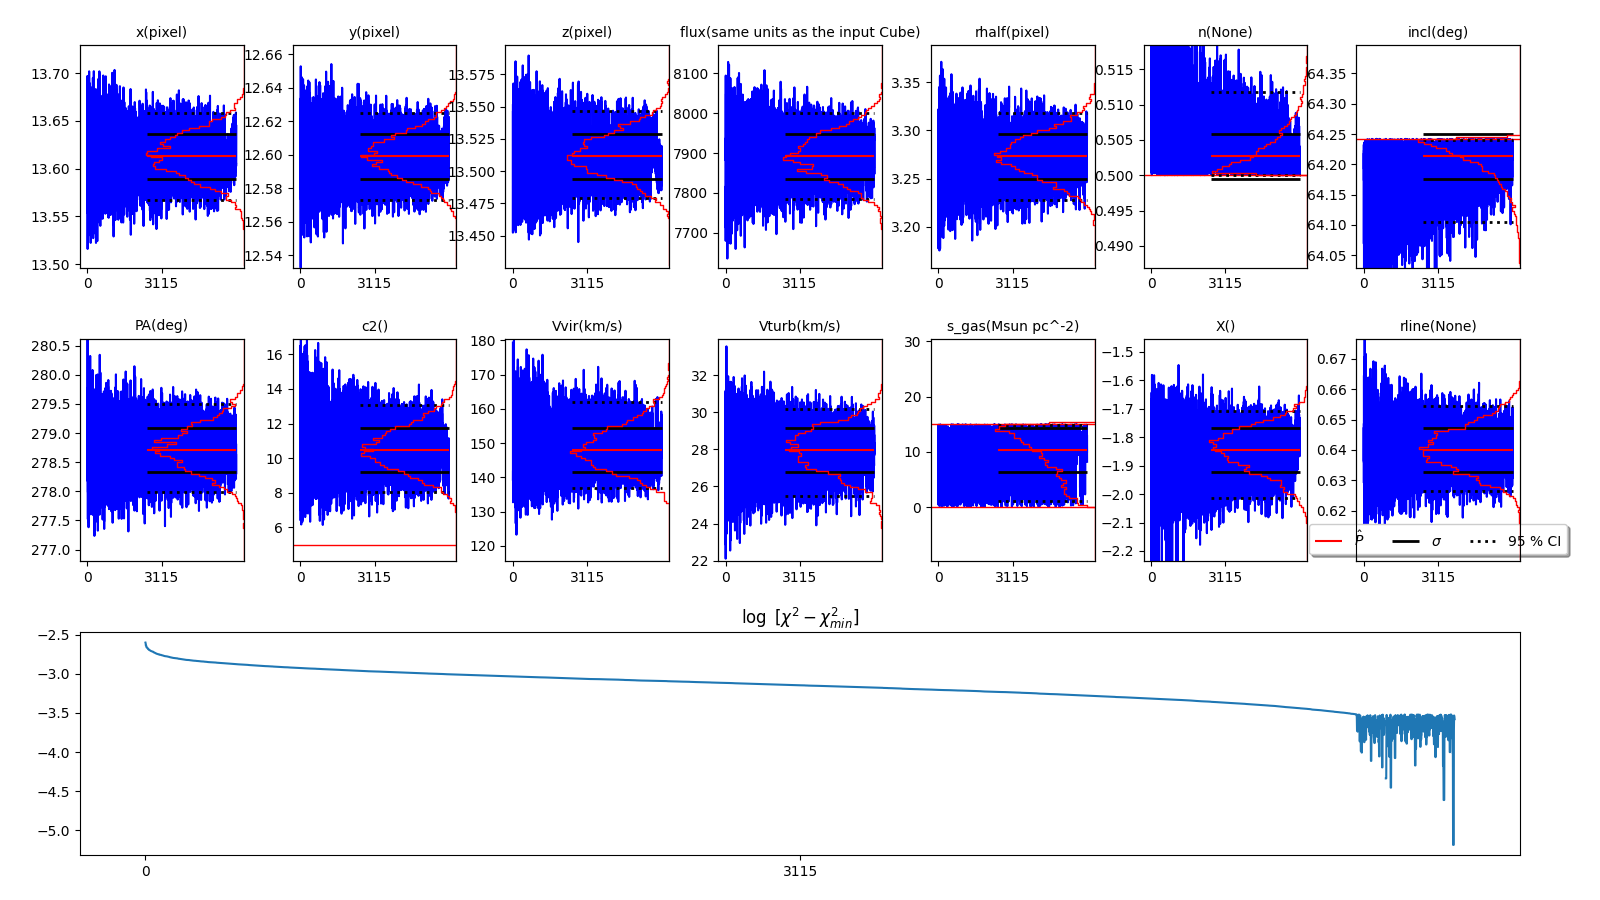Click the red line legend marker
The height and width of the screenshot is (900, 1600).
click(1328, 541)
